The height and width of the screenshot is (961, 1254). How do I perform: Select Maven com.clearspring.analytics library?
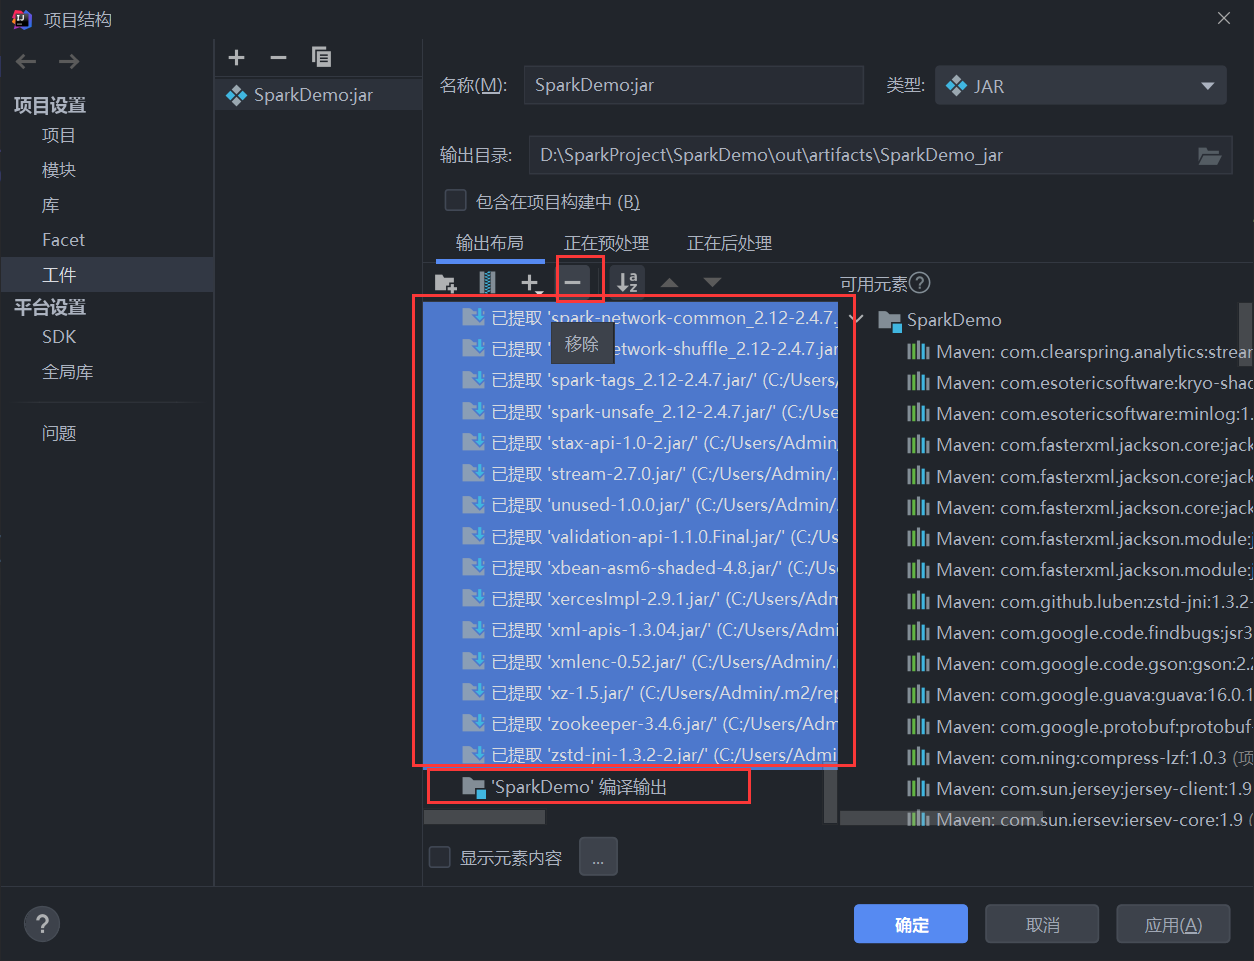1080,351
